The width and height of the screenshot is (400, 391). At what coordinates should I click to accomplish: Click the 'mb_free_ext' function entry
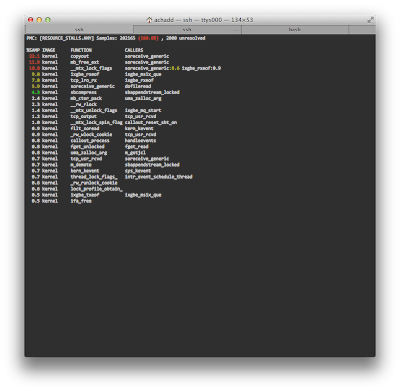[x=85, y=62]
